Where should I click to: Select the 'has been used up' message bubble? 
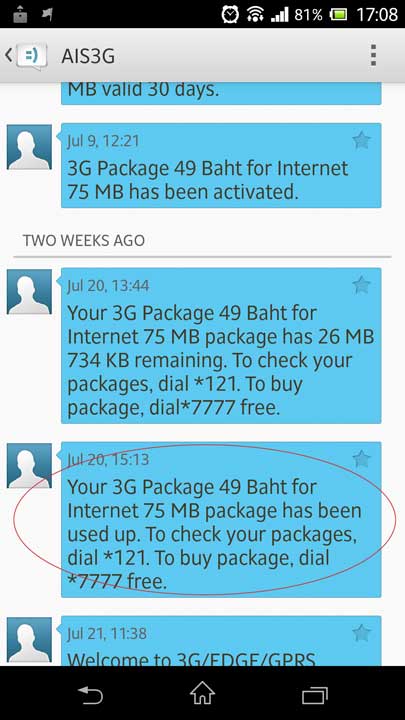[x=221, y=519]
